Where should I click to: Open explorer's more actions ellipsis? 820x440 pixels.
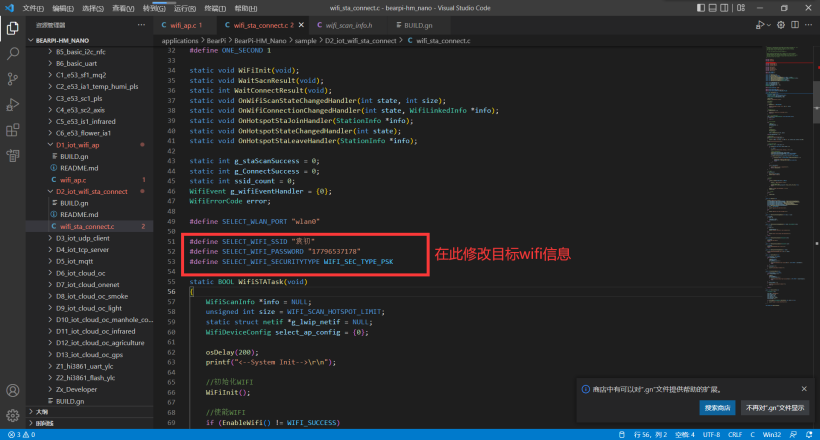(143, 25)
